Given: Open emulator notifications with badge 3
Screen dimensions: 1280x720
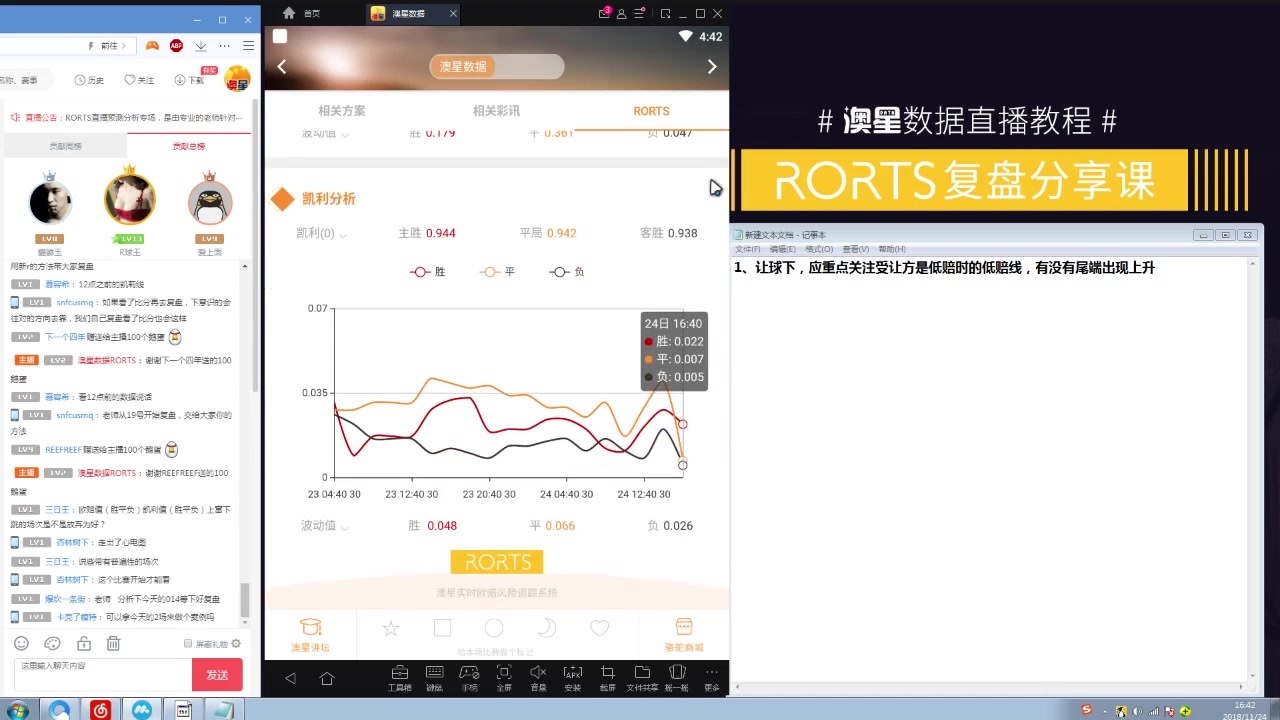Looking at the screenshot, I should (604, 13).
